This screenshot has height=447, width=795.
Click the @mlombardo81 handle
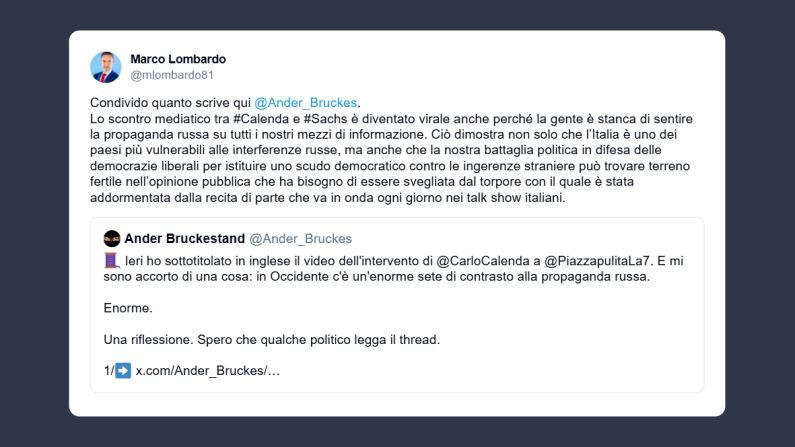pos(171,75)
